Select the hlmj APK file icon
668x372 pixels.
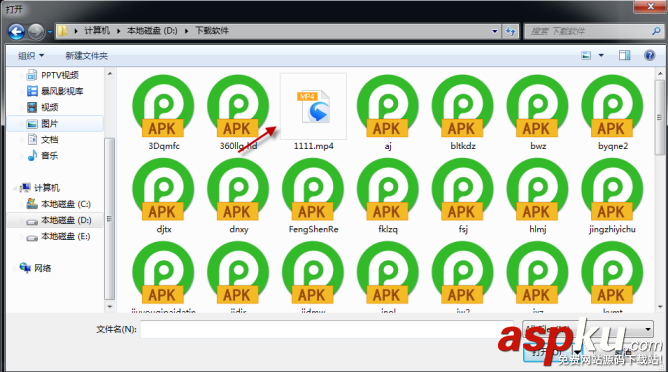pos(538,189)
